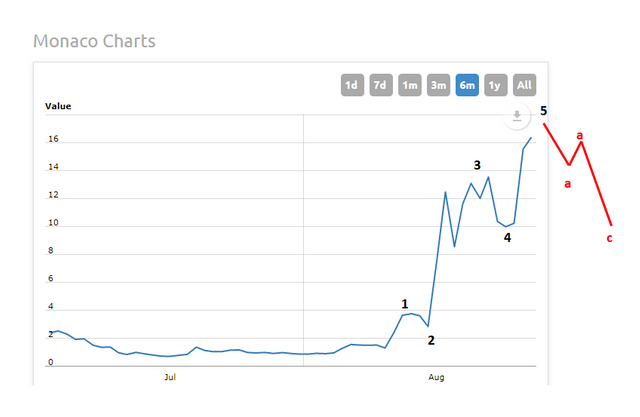This screenshot has height=417, width=640.
Task: Show the 3m time range
Action: tap(438, 86)
